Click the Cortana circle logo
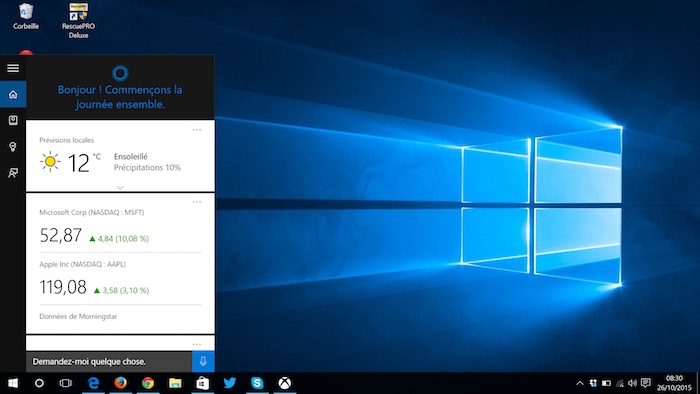700x394 pixels. pos(120,73)
